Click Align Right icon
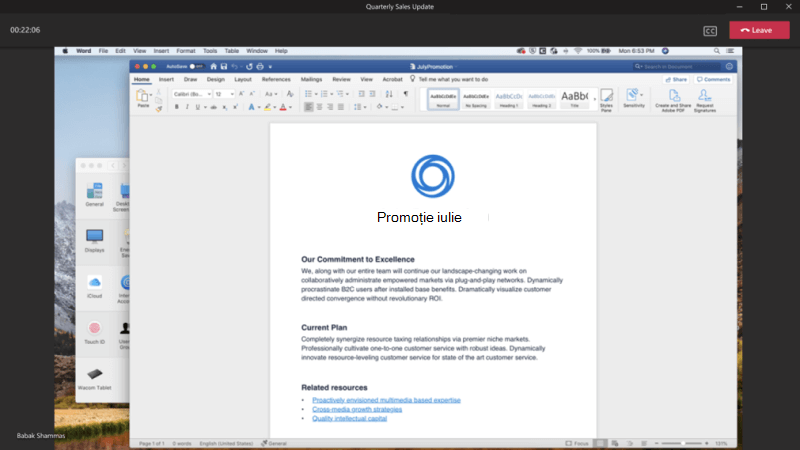 click(x=330, y=107)
